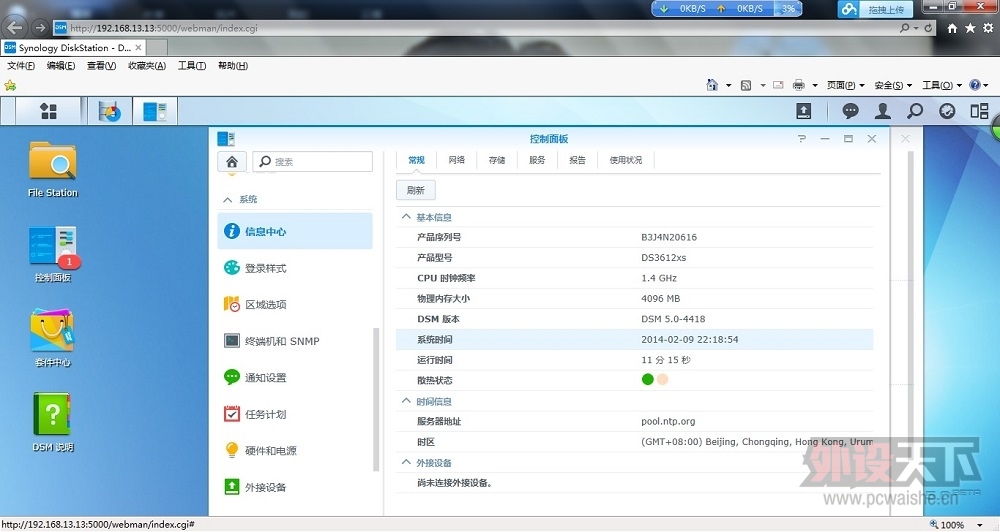Switch to the 服务 tab

[537, 160]
